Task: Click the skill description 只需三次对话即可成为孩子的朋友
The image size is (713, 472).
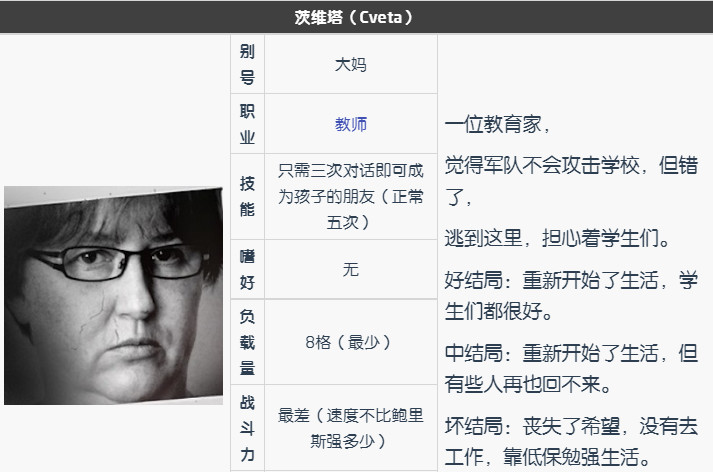Action: [351, 196]
